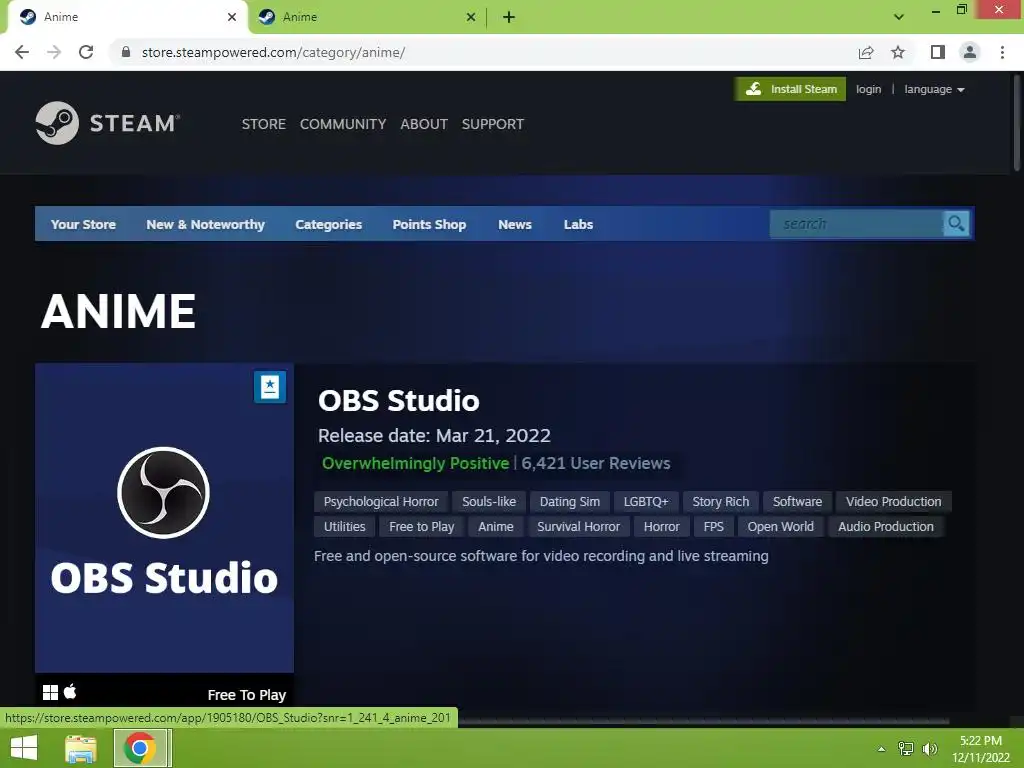Go back with browser back arrow
The width and height of the screenshot is (1024, 768).
[22, 52]
